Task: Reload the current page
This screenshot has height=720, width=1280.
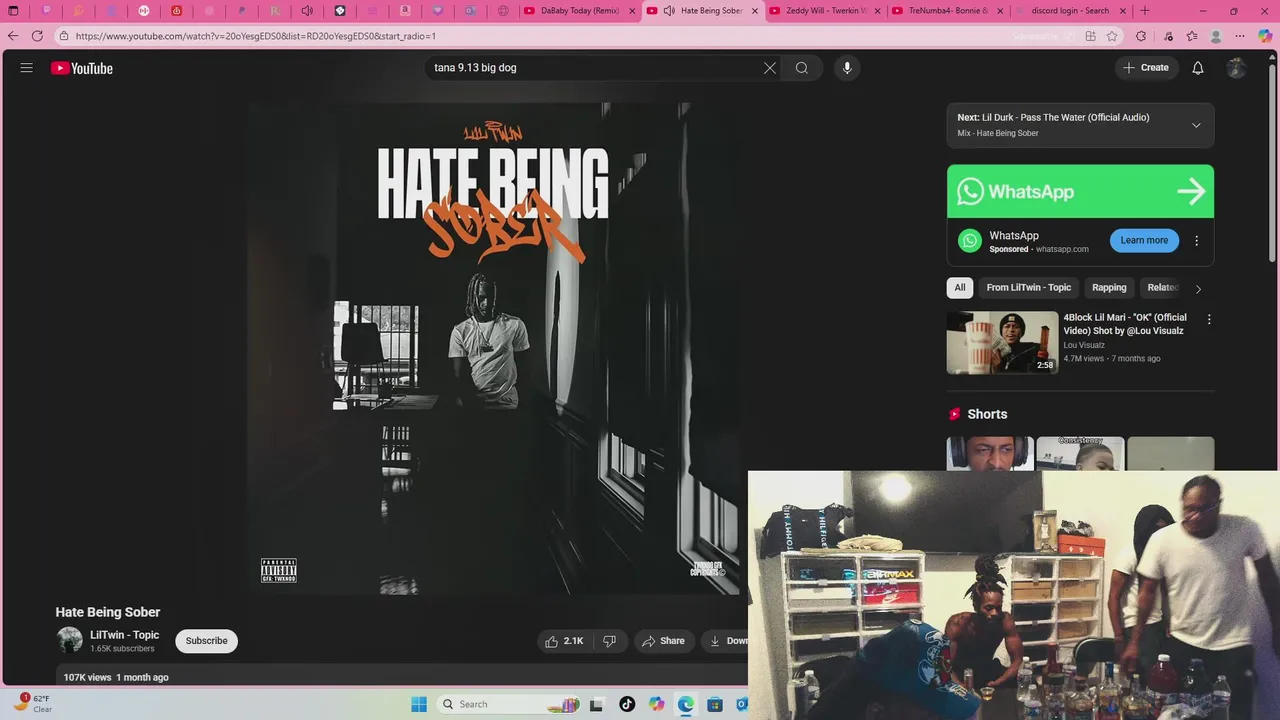Action: point(37,36)
